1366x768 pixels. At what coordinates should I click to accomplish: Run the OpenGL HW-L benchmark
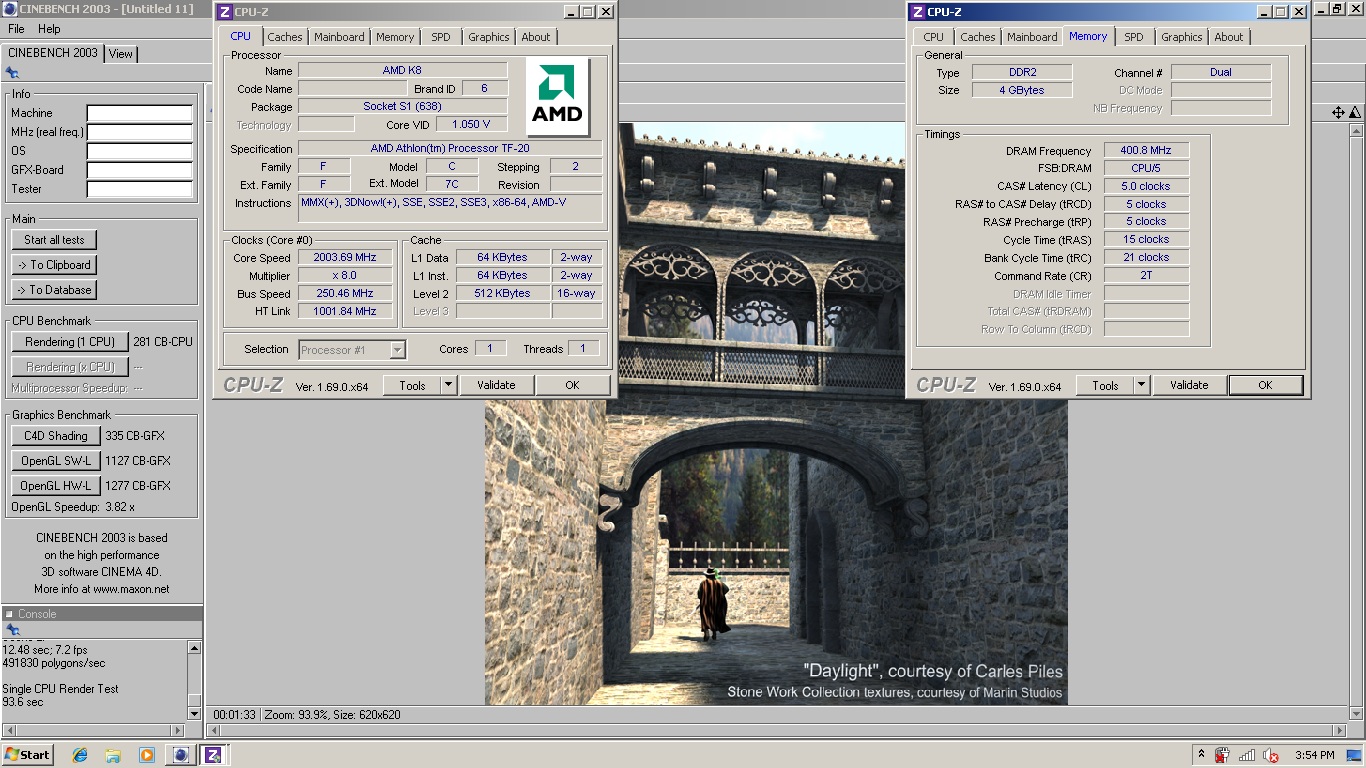[x=56, y=486]
